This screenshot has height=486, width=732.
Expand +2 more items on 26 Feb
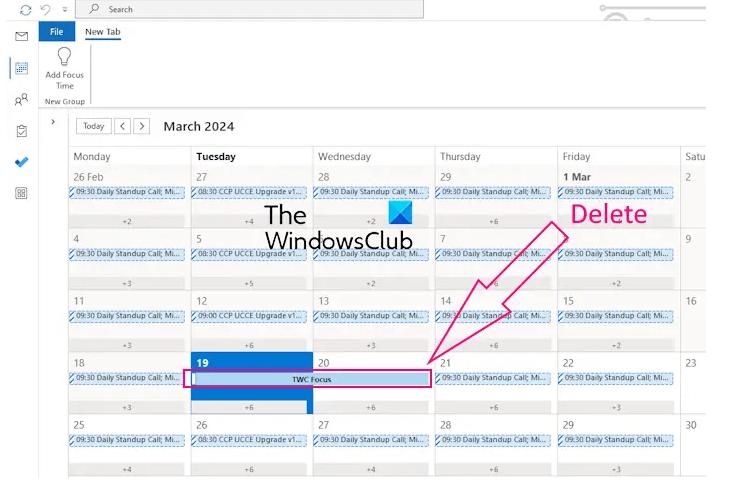(x=127, y=221)
